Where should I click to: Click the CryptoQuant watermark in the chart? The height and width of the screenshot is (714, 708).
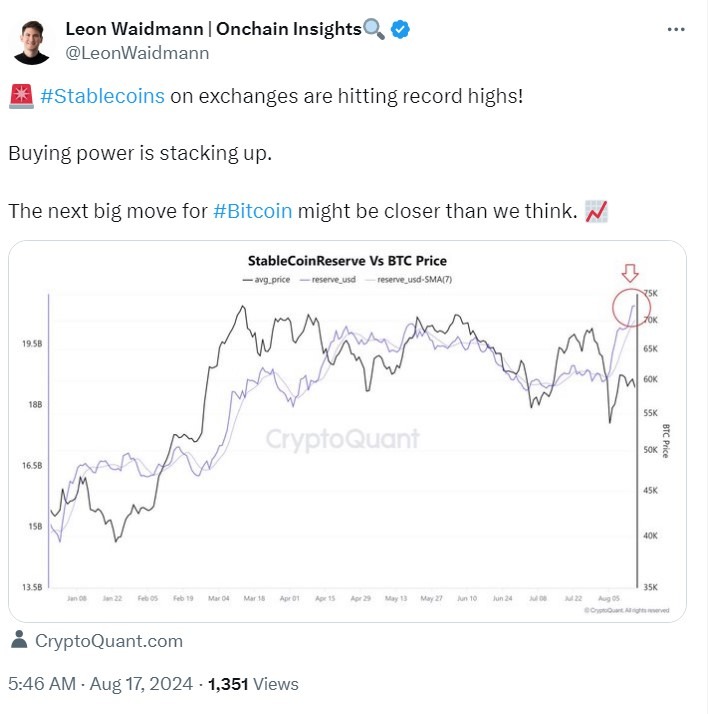pos(343,438)
